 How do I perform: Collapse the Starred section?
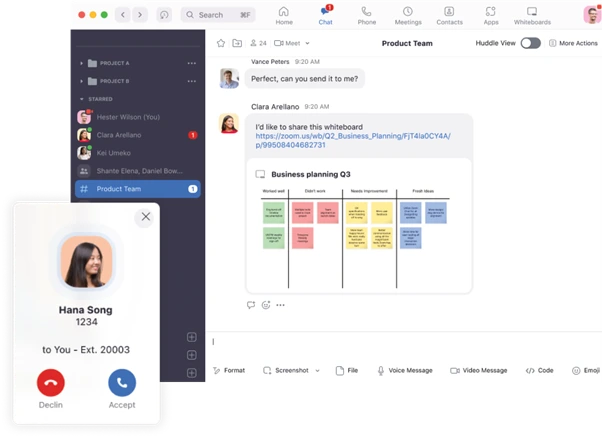82,99
